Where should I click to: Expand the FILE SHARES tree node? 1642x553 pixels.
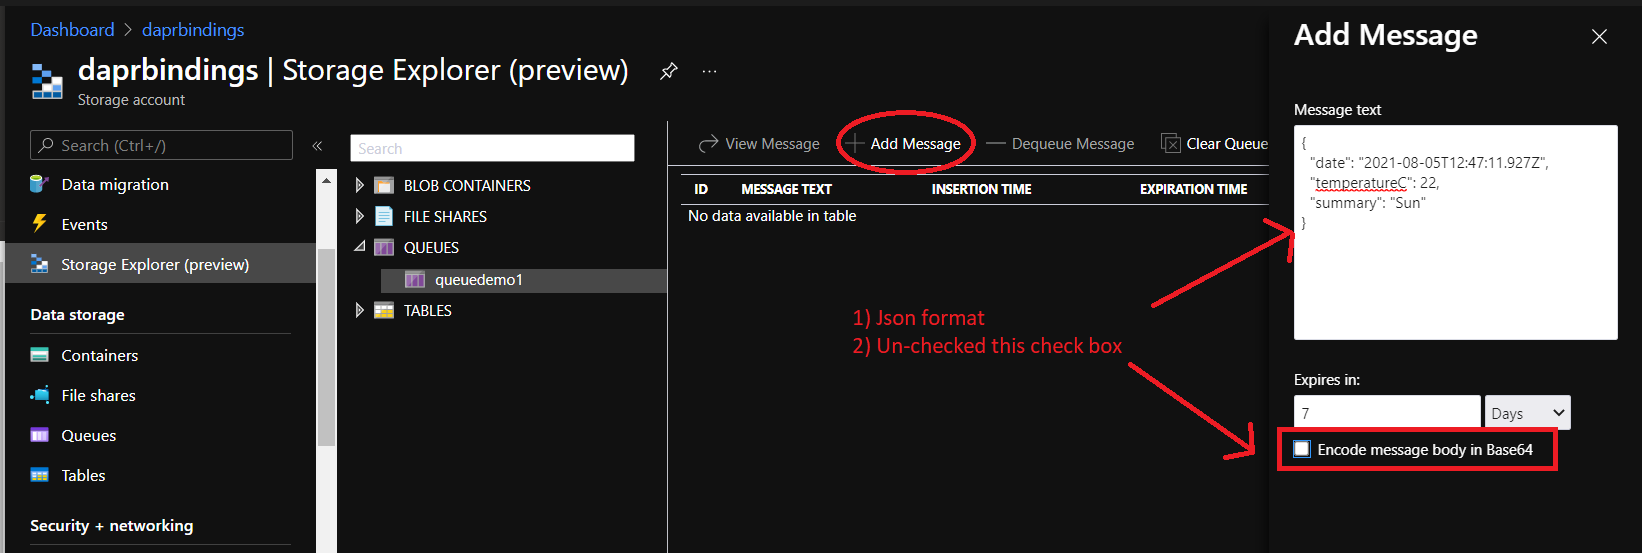[x=360, y=216]
